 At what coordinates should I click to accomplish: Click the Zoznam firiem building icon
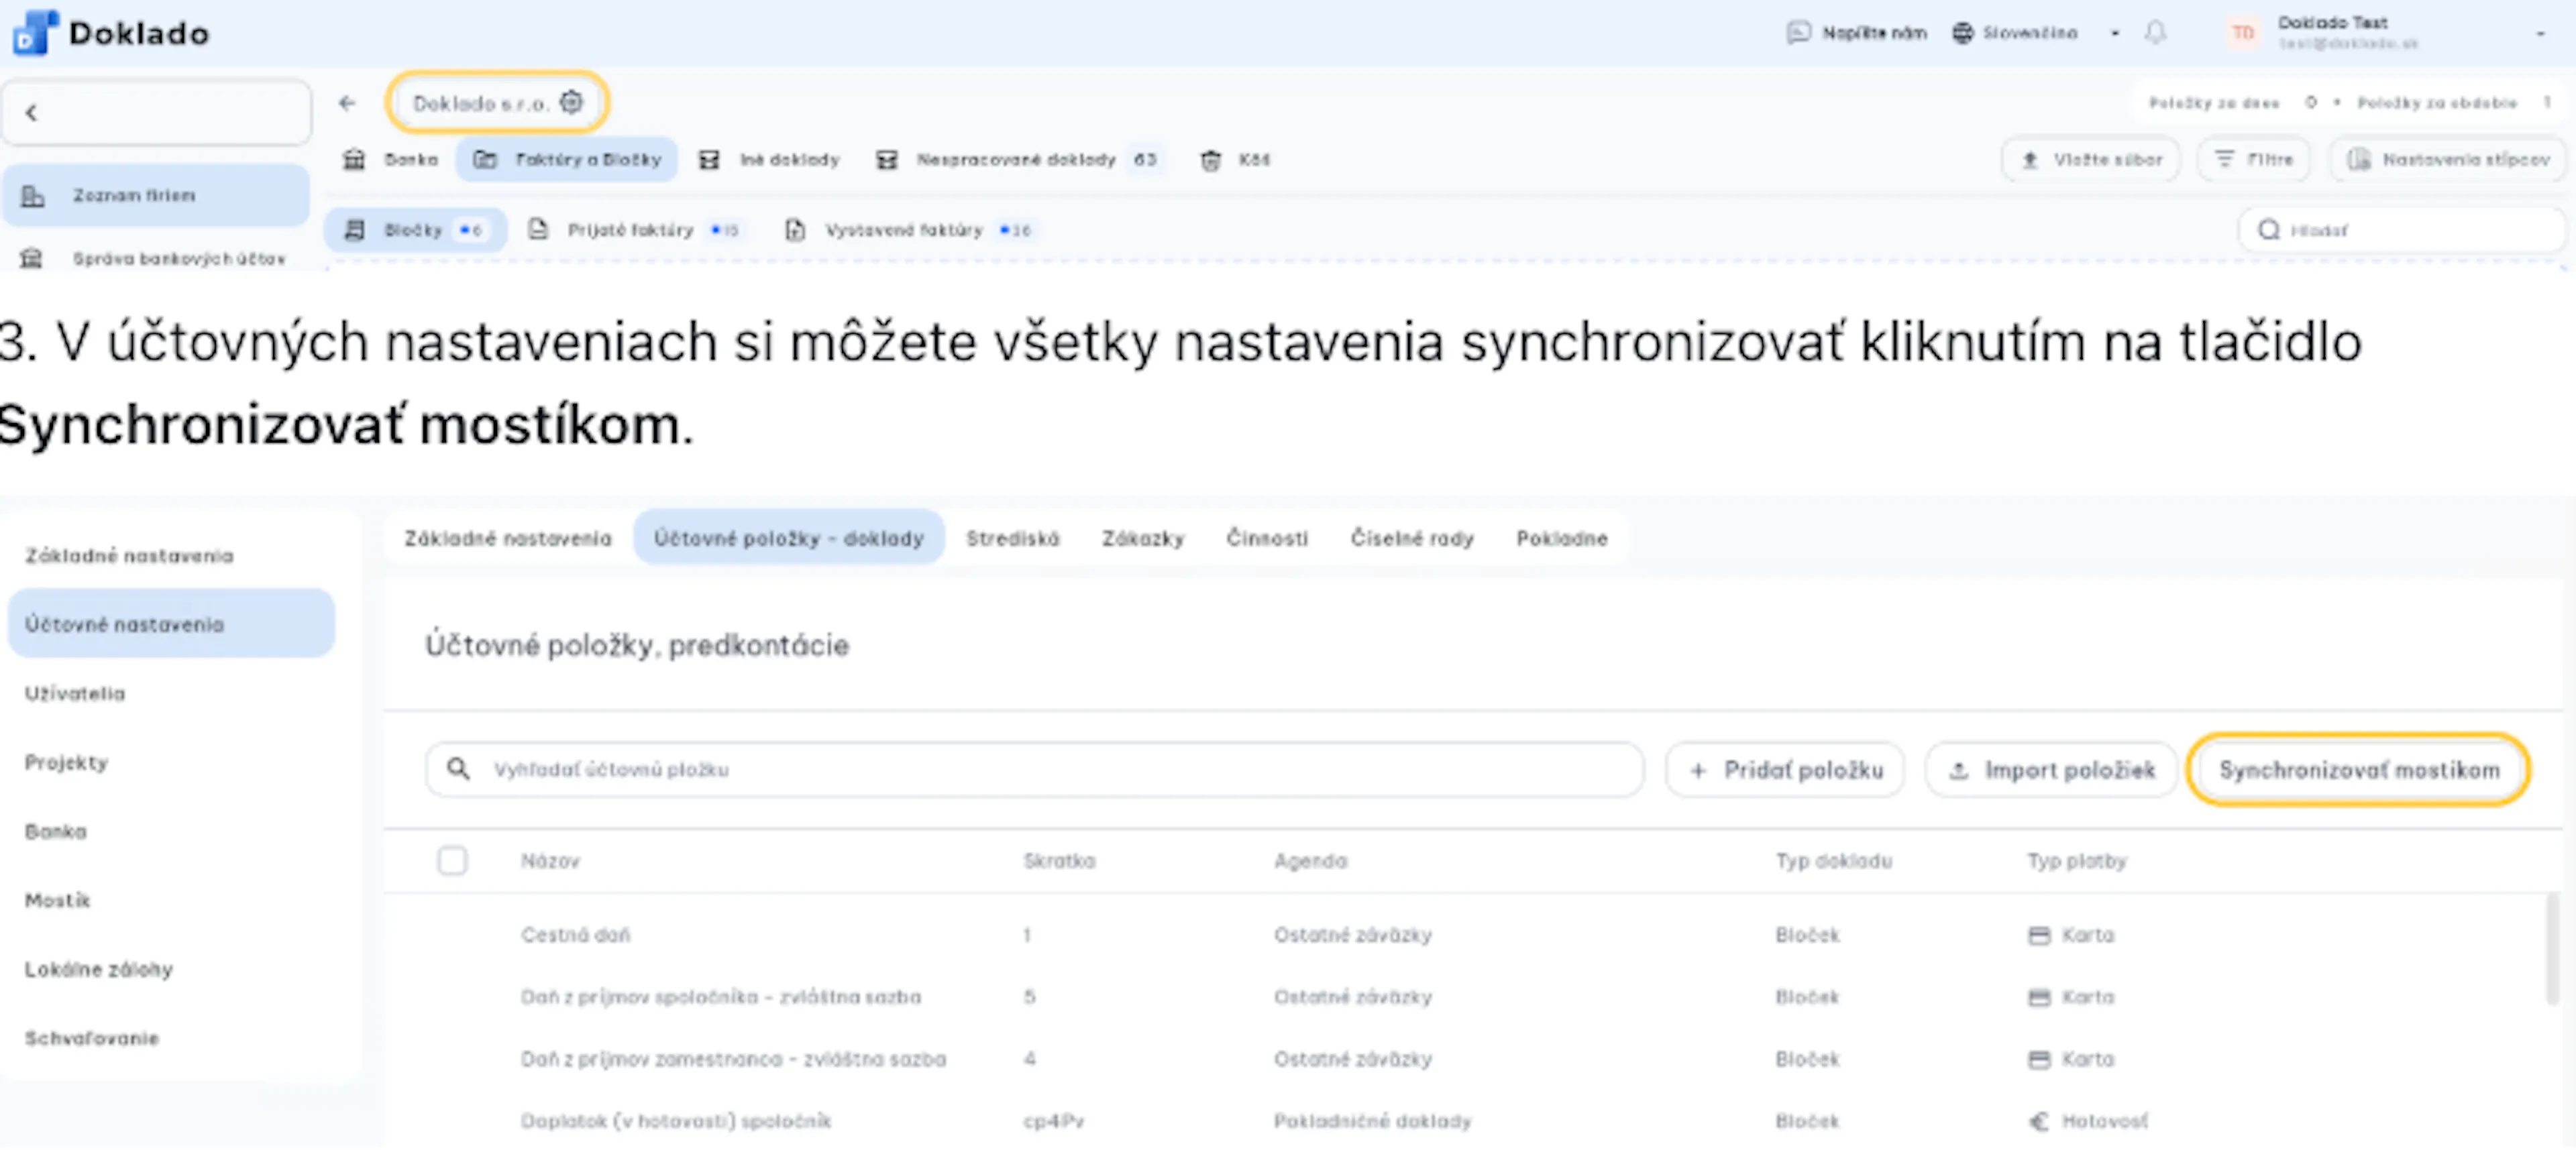tap(33, 196)
